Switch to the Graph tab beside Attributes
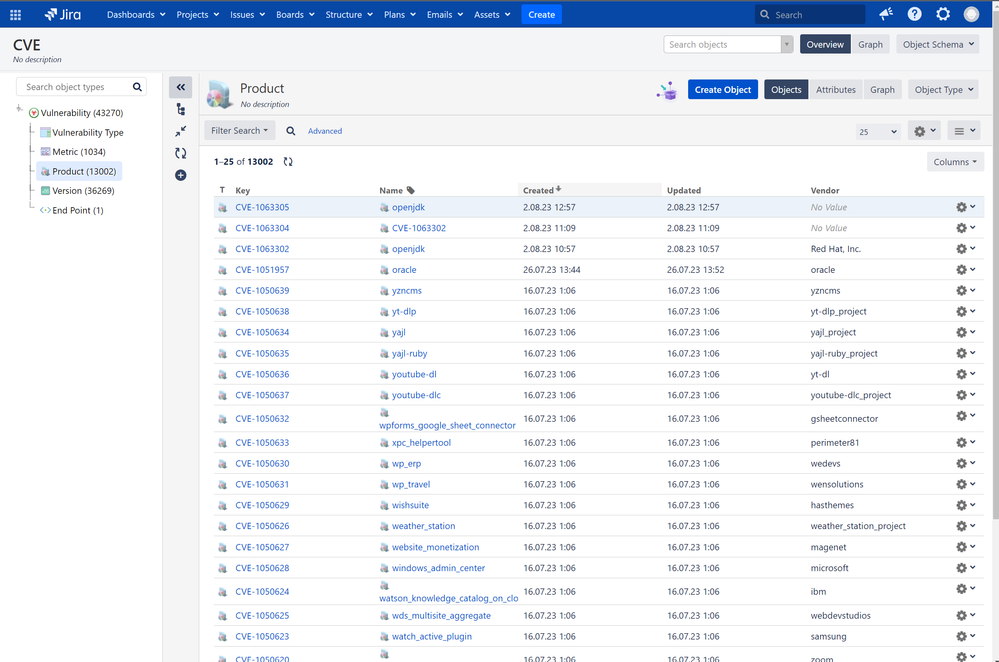 point(882,90)
